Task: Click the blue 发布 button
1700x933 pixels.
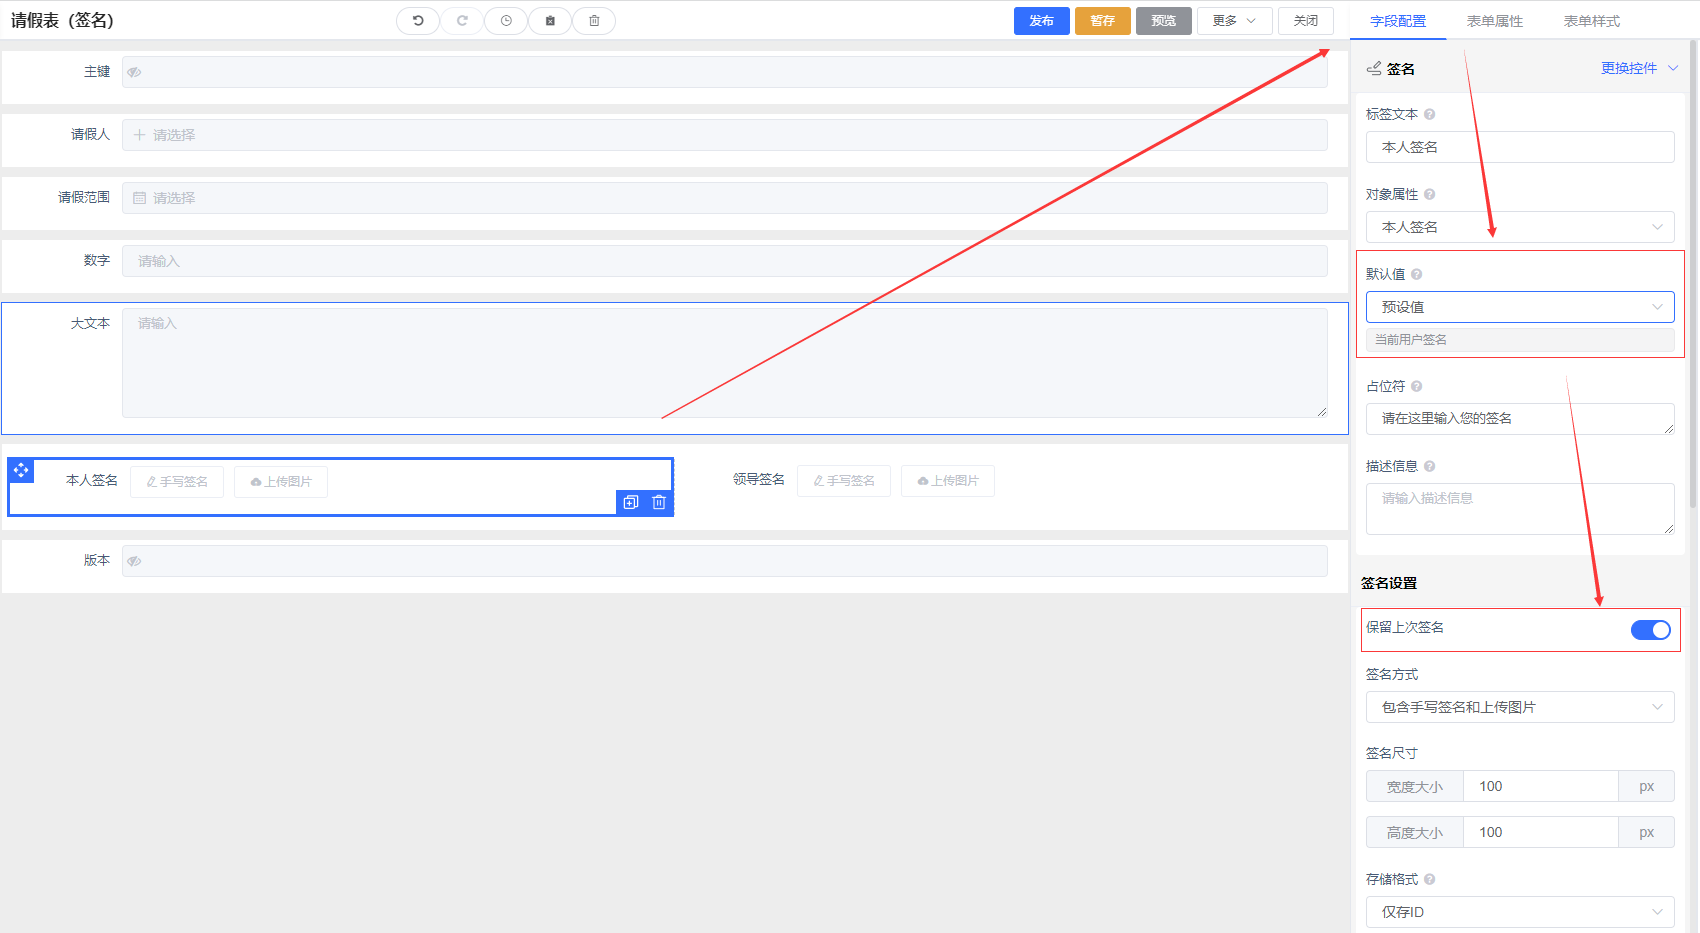Action: coord(1041,21)
